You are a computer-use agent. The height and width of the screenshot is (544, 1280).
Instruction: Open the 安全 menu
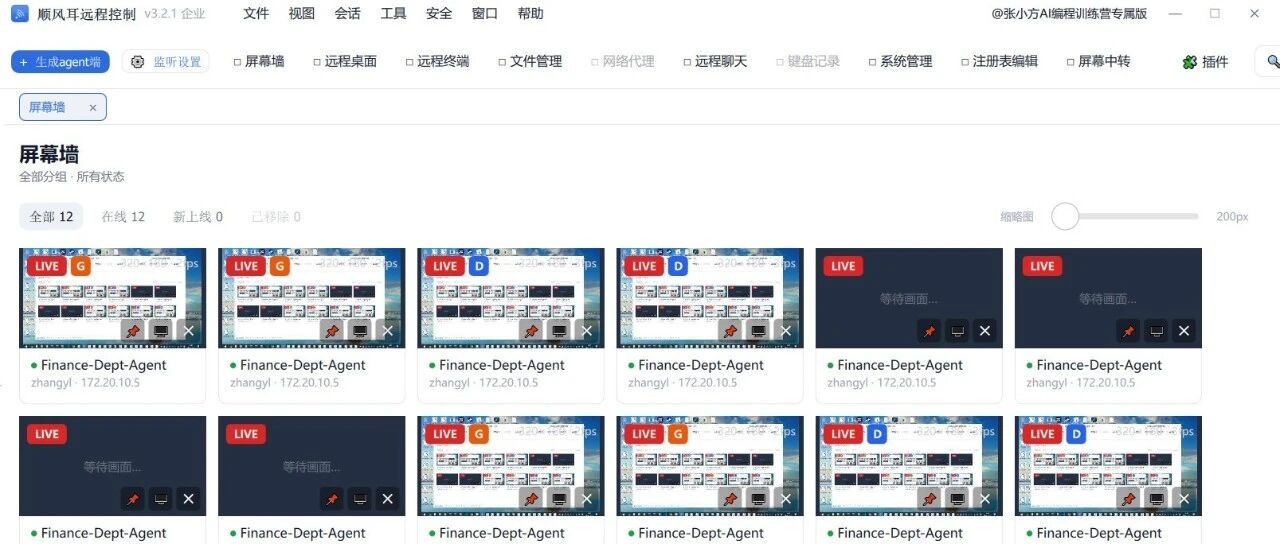[x=439, y=14]
